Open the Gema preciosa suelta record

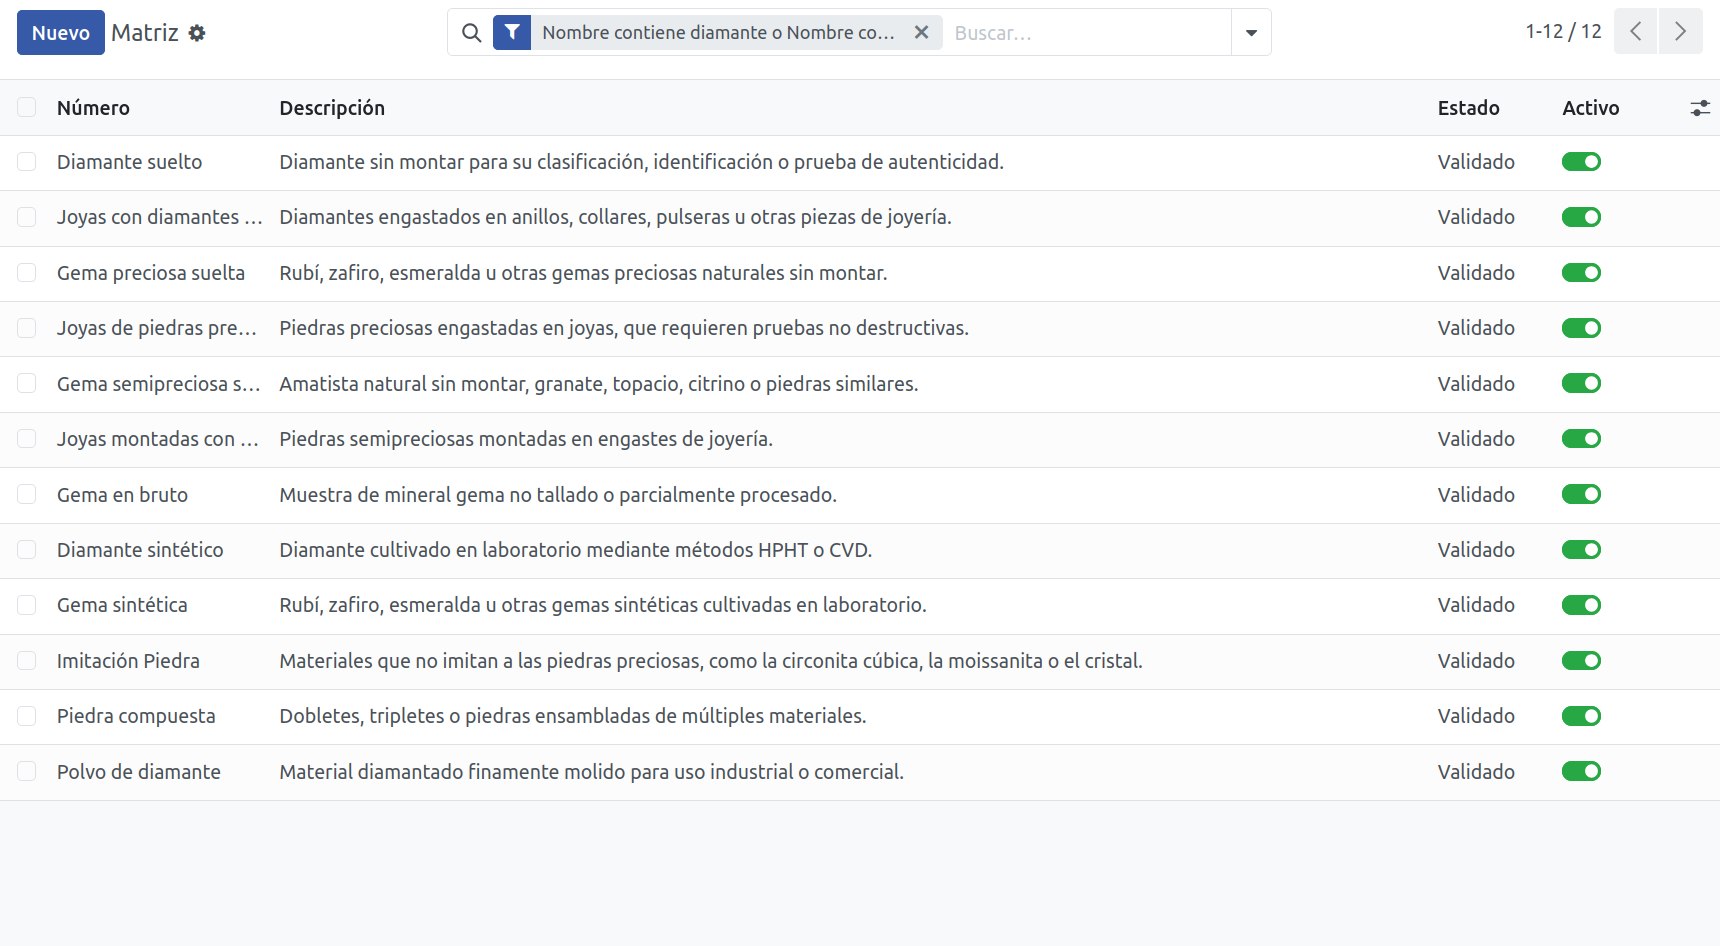(x=151, y=273)
